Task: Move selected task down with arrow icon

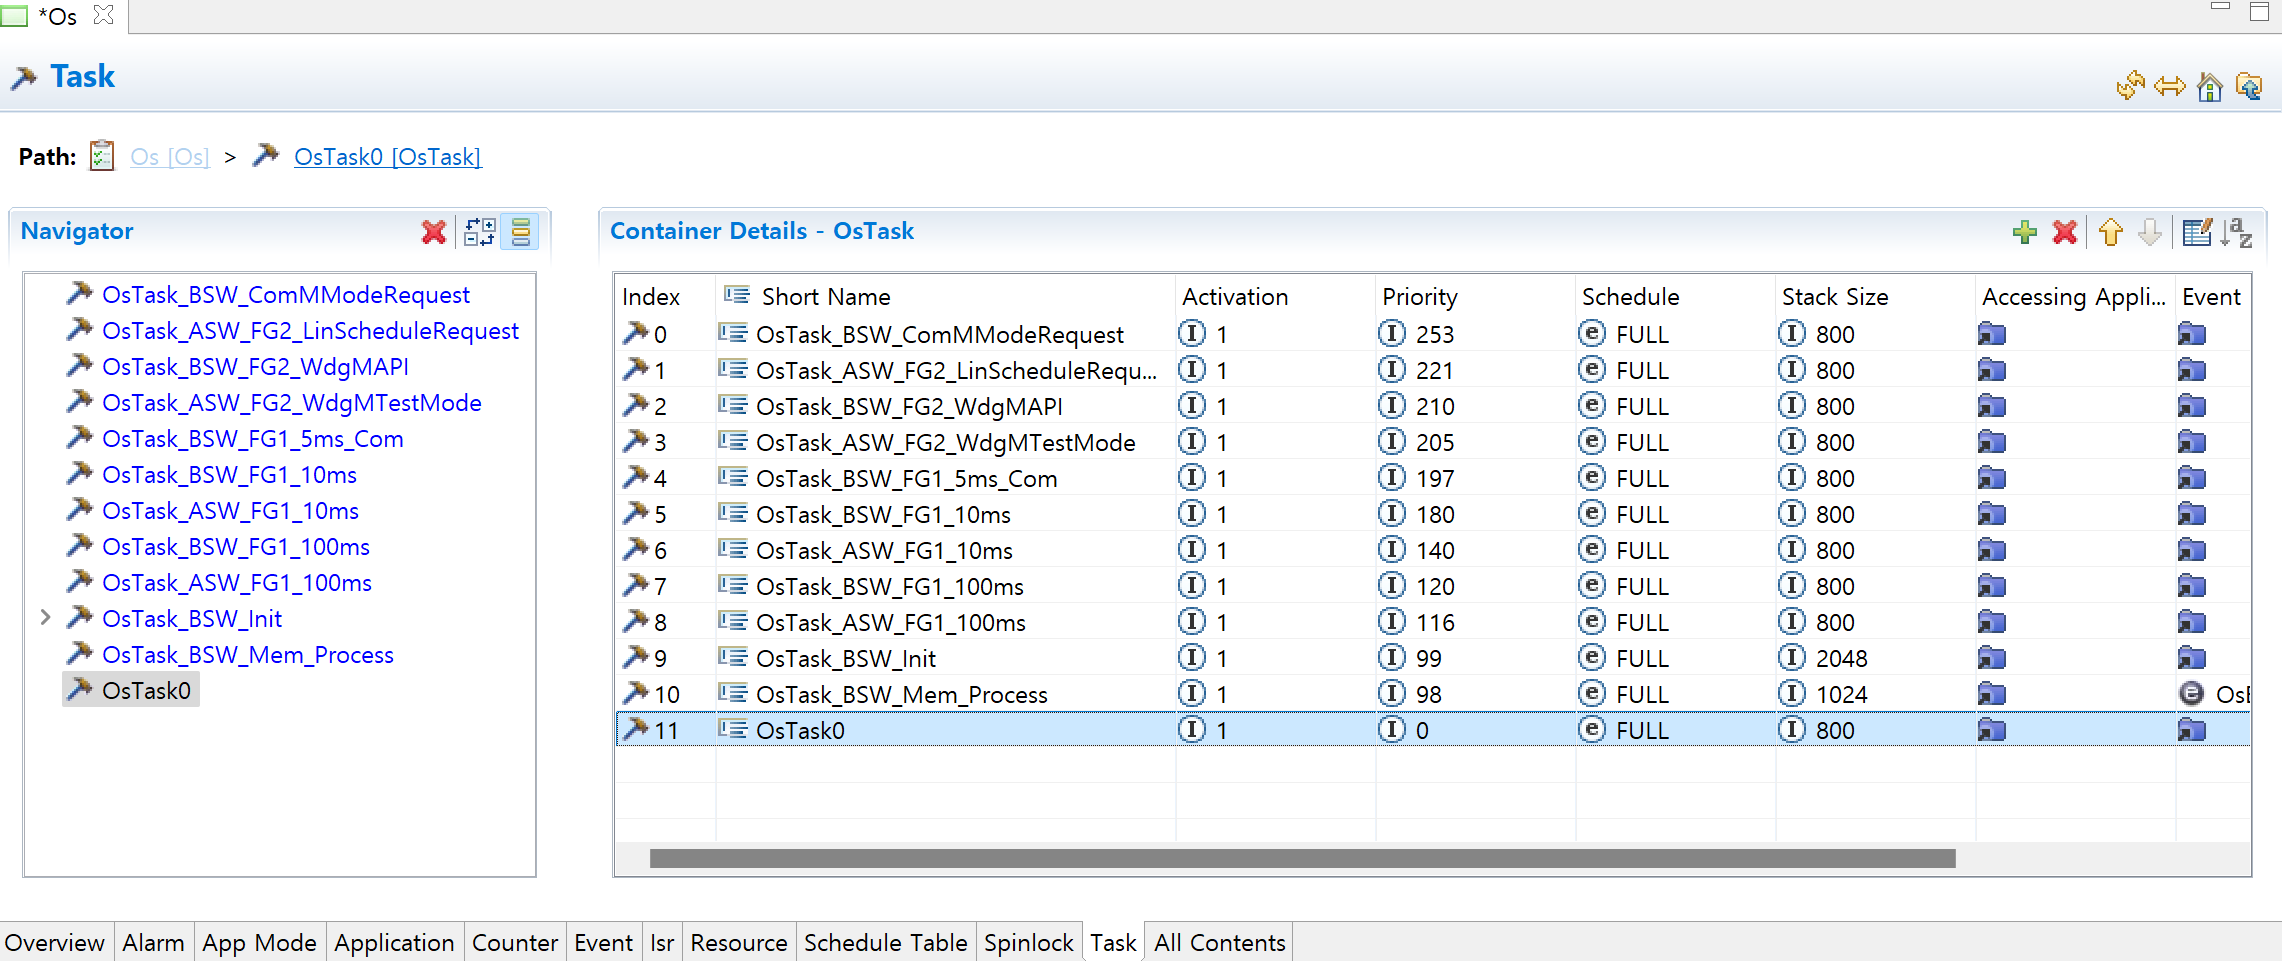Action: point(2150,232)
